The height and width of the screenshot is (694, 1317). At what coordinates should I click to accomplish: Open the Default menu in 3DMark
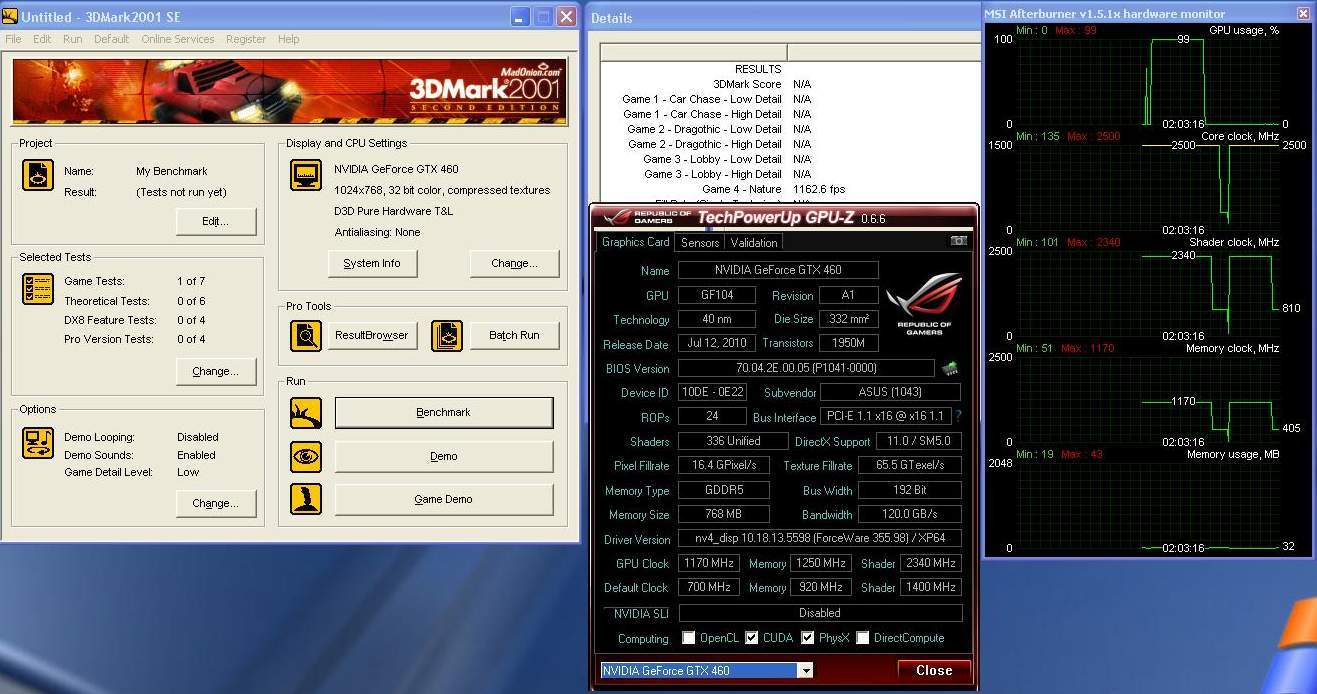111,39
